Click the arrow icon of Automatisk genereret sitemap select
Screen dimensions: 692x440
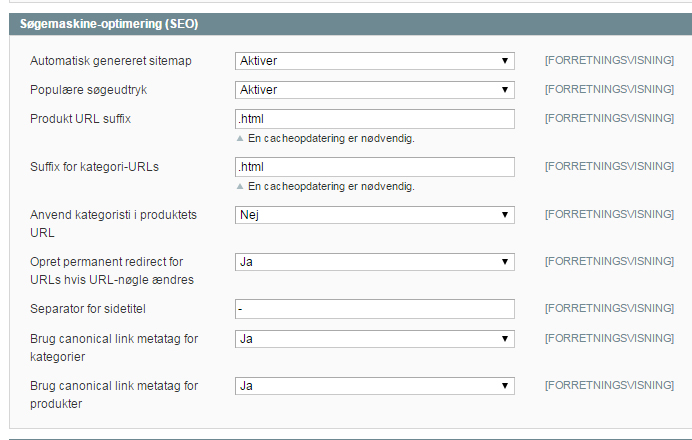click(x=505, y=61)
